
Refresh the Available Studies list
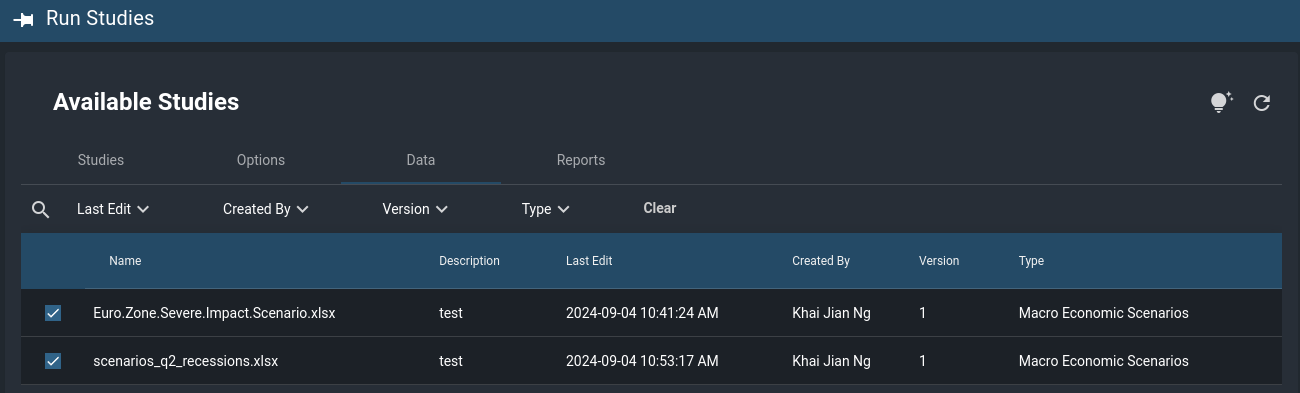[1262, 103]
